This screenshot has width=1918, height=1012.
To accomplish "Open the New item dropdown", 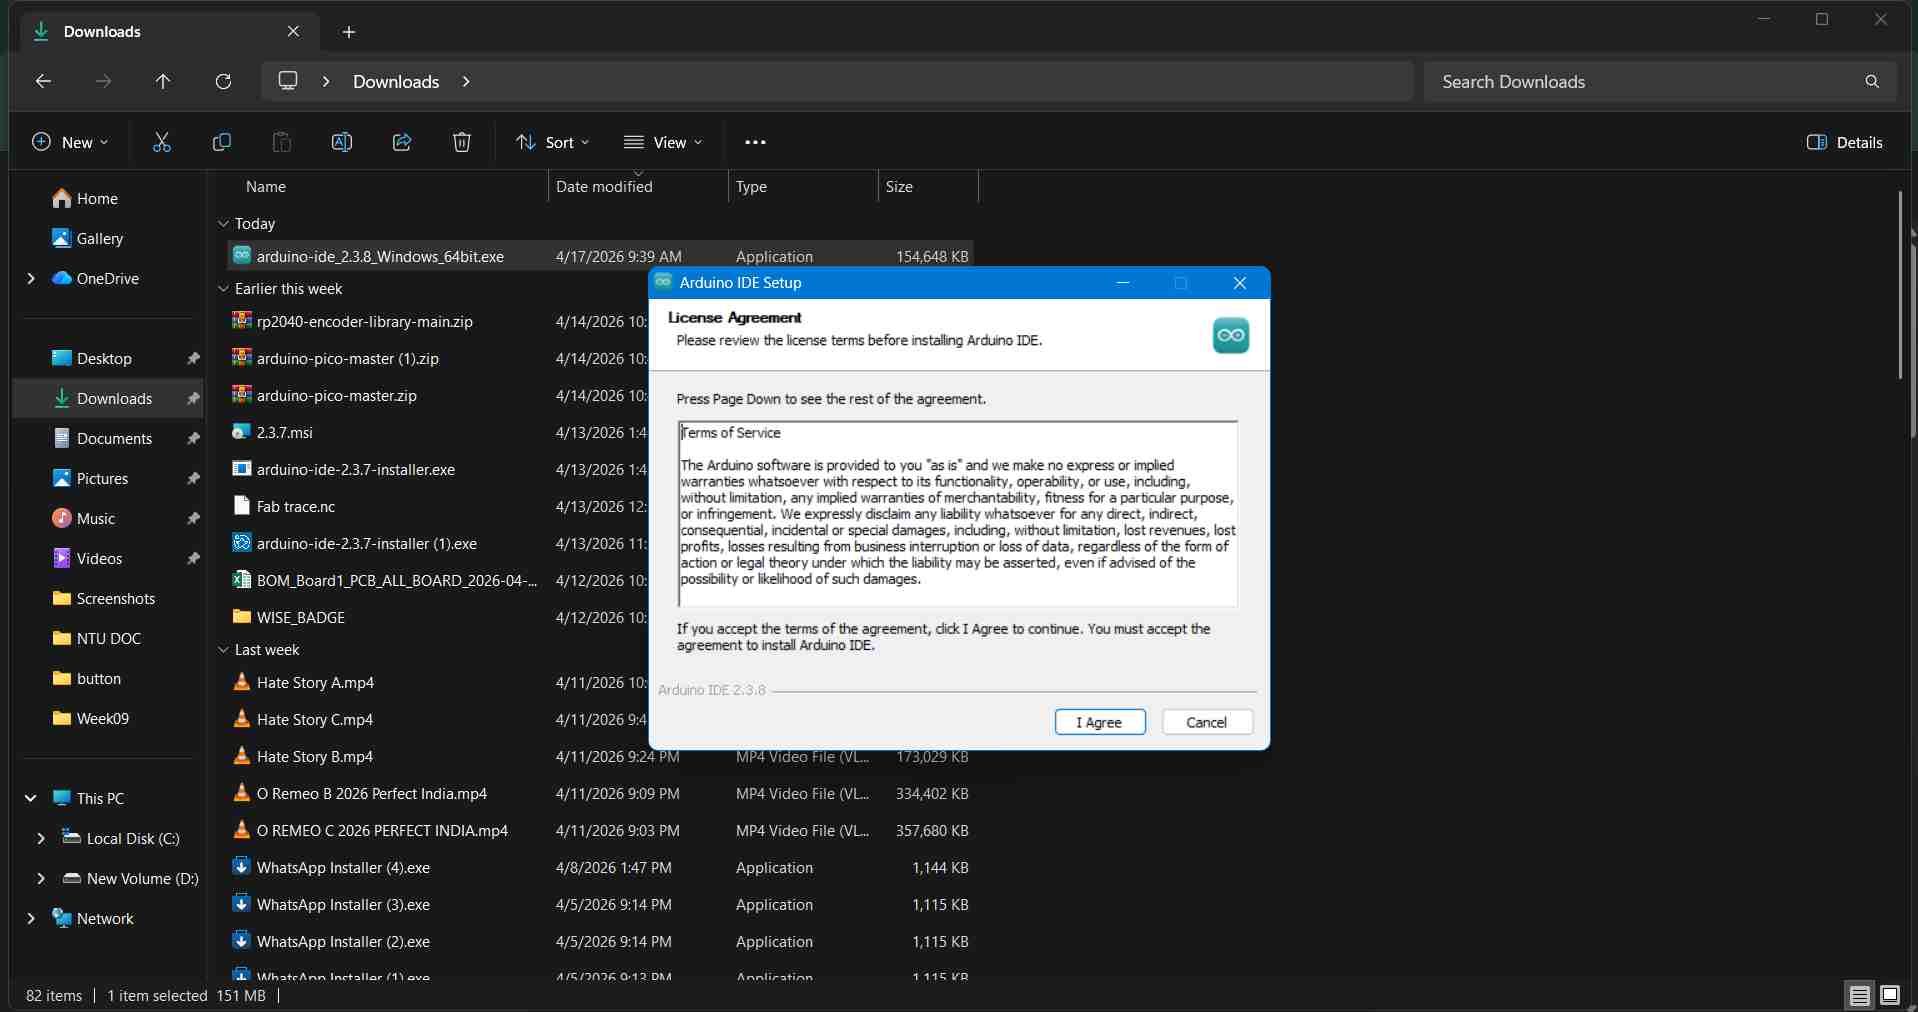I will pyautogui.click(x=70, y=142).
